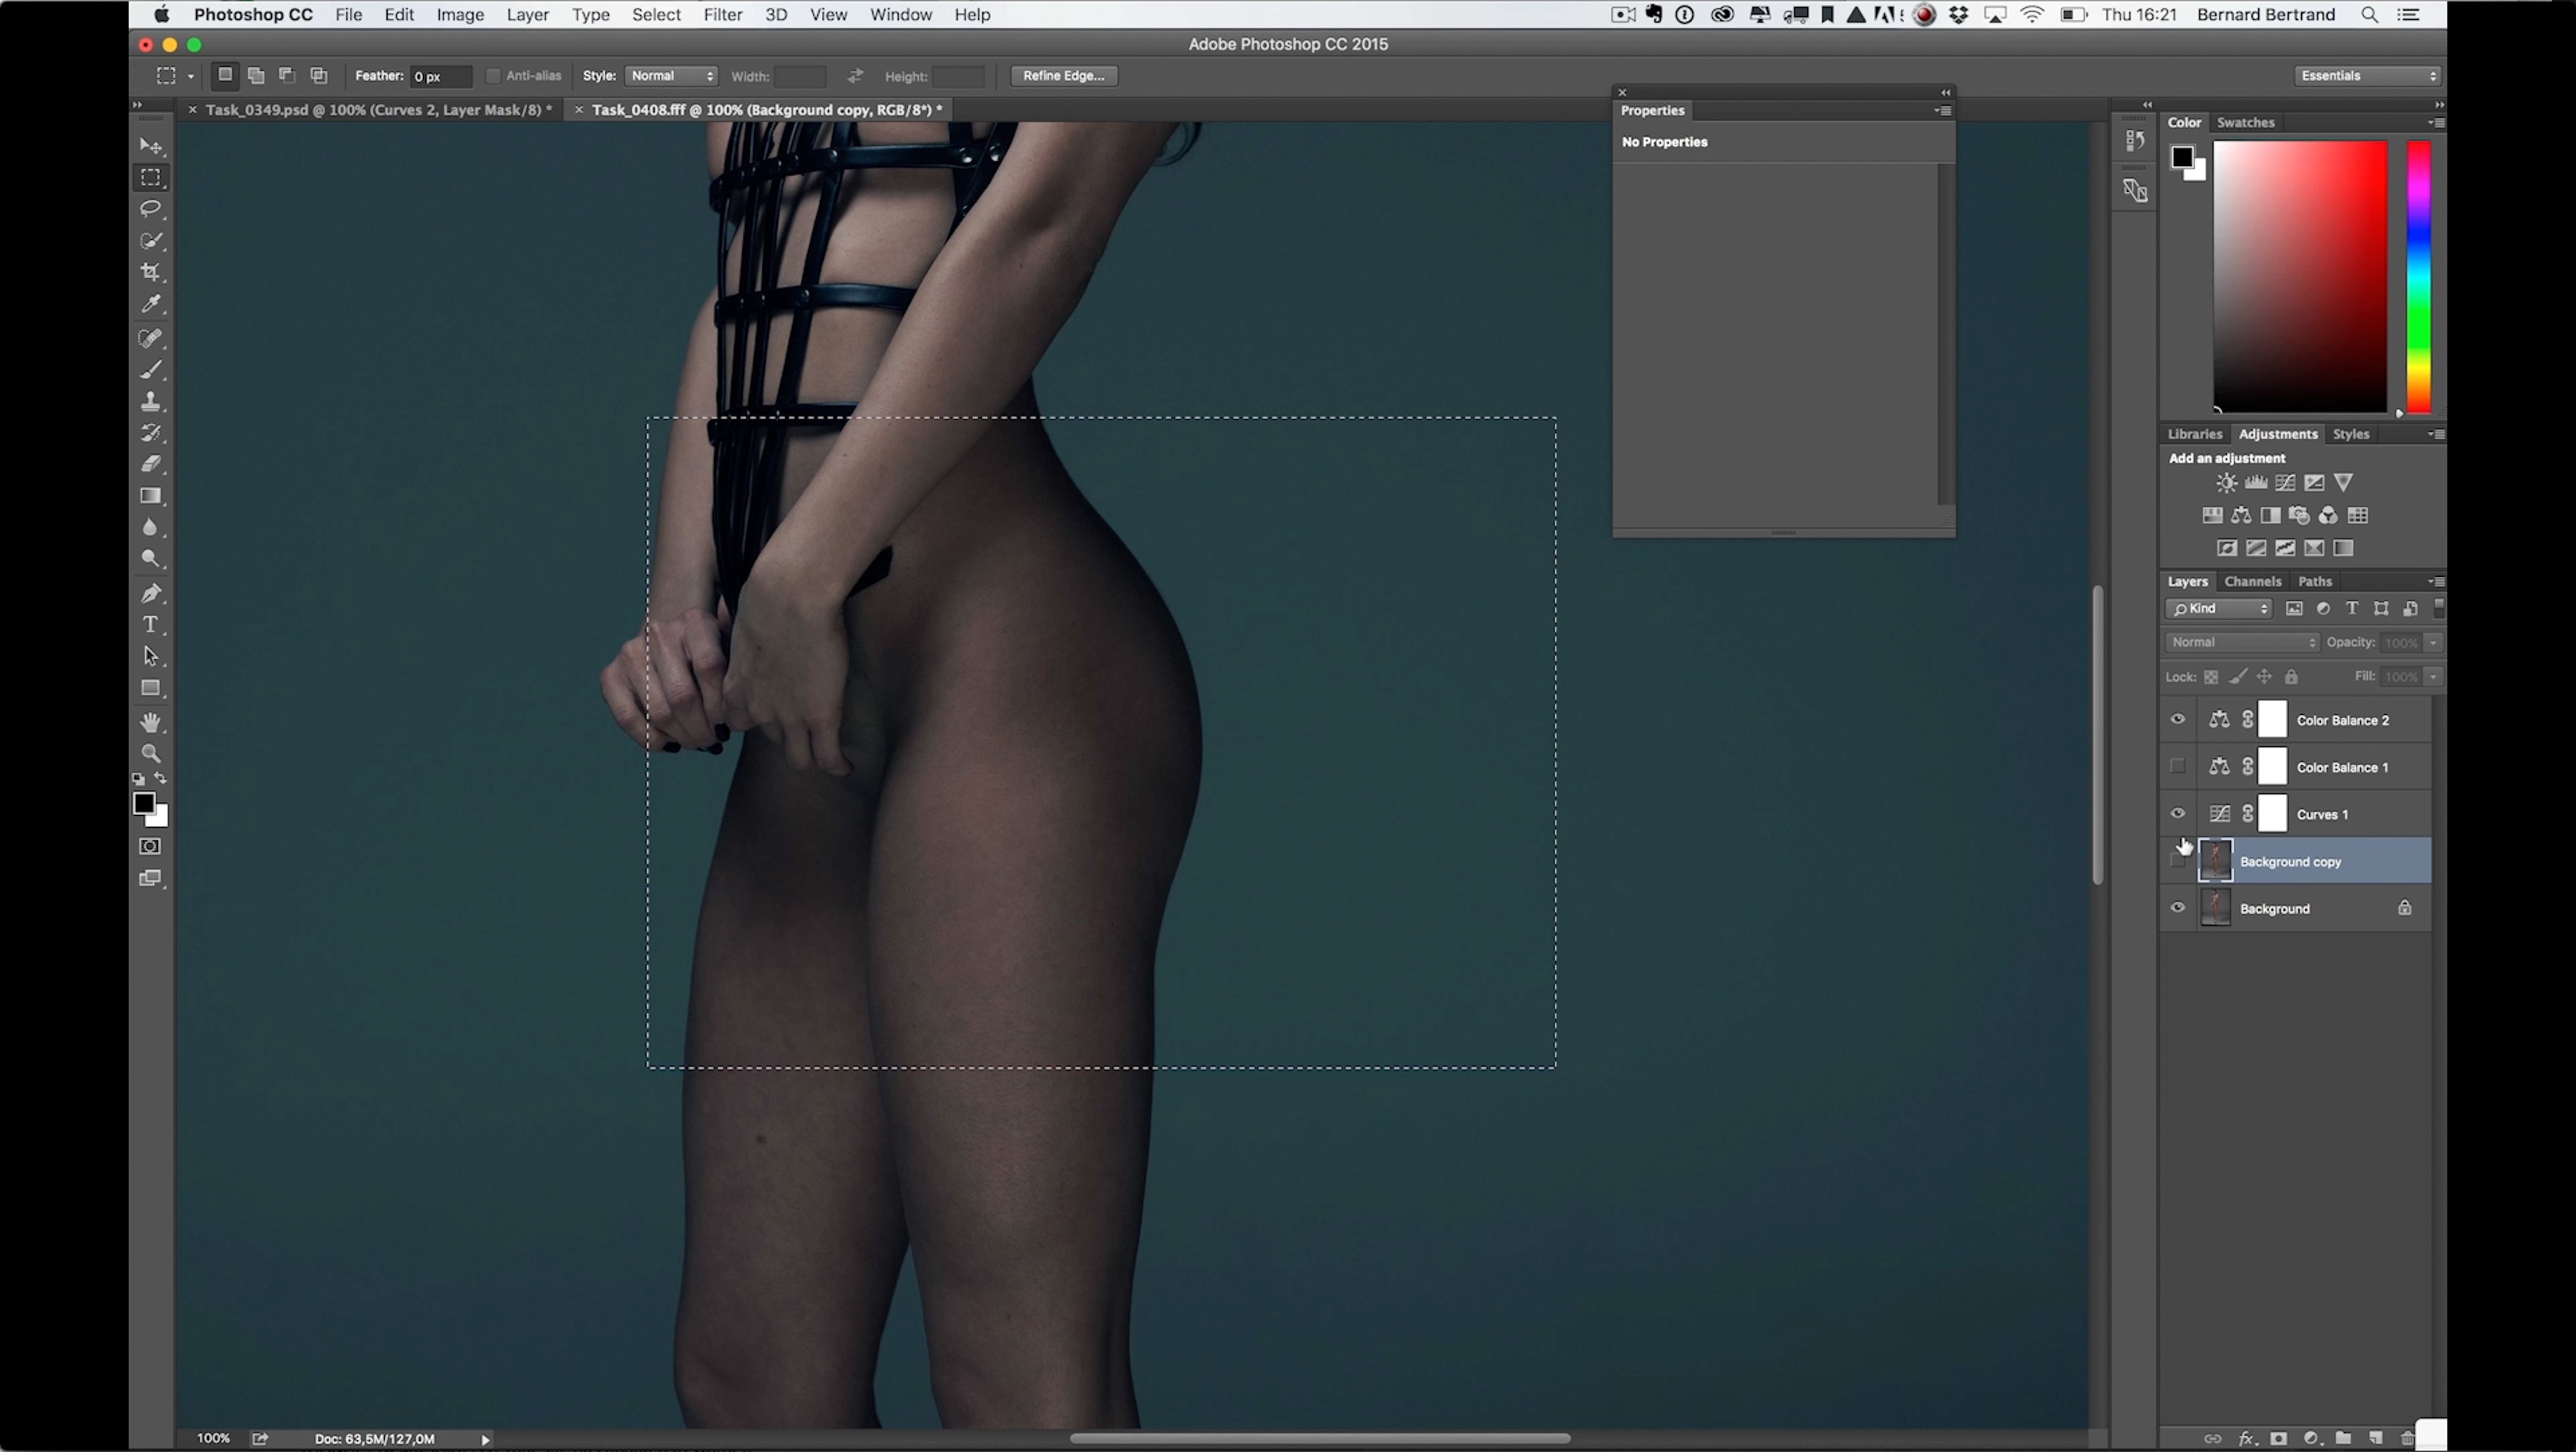The height and width of the screenshot is (1452, 2576).
Task: Enable Lock image pixels
Action: (x=2238, y=677)
